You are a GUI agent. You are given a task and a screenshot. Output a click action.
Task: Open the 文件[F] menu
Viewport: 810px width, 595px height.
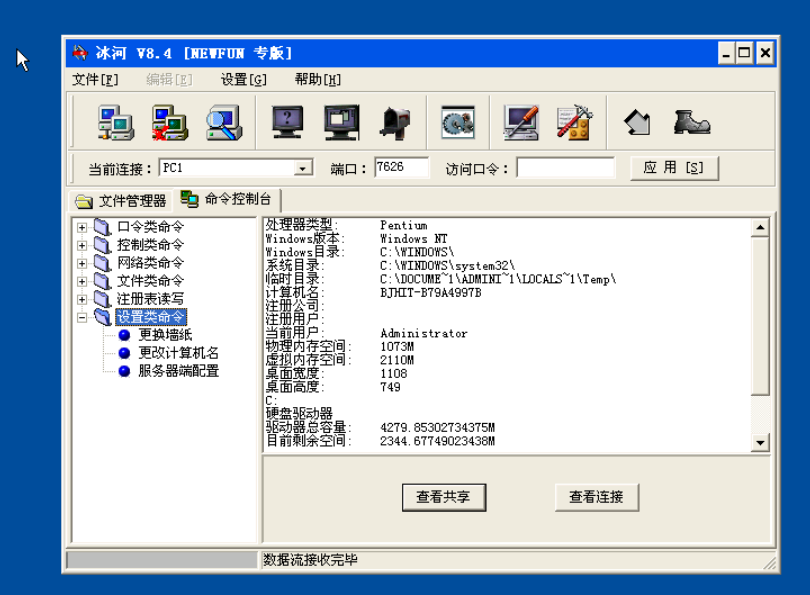pos(95,80)
